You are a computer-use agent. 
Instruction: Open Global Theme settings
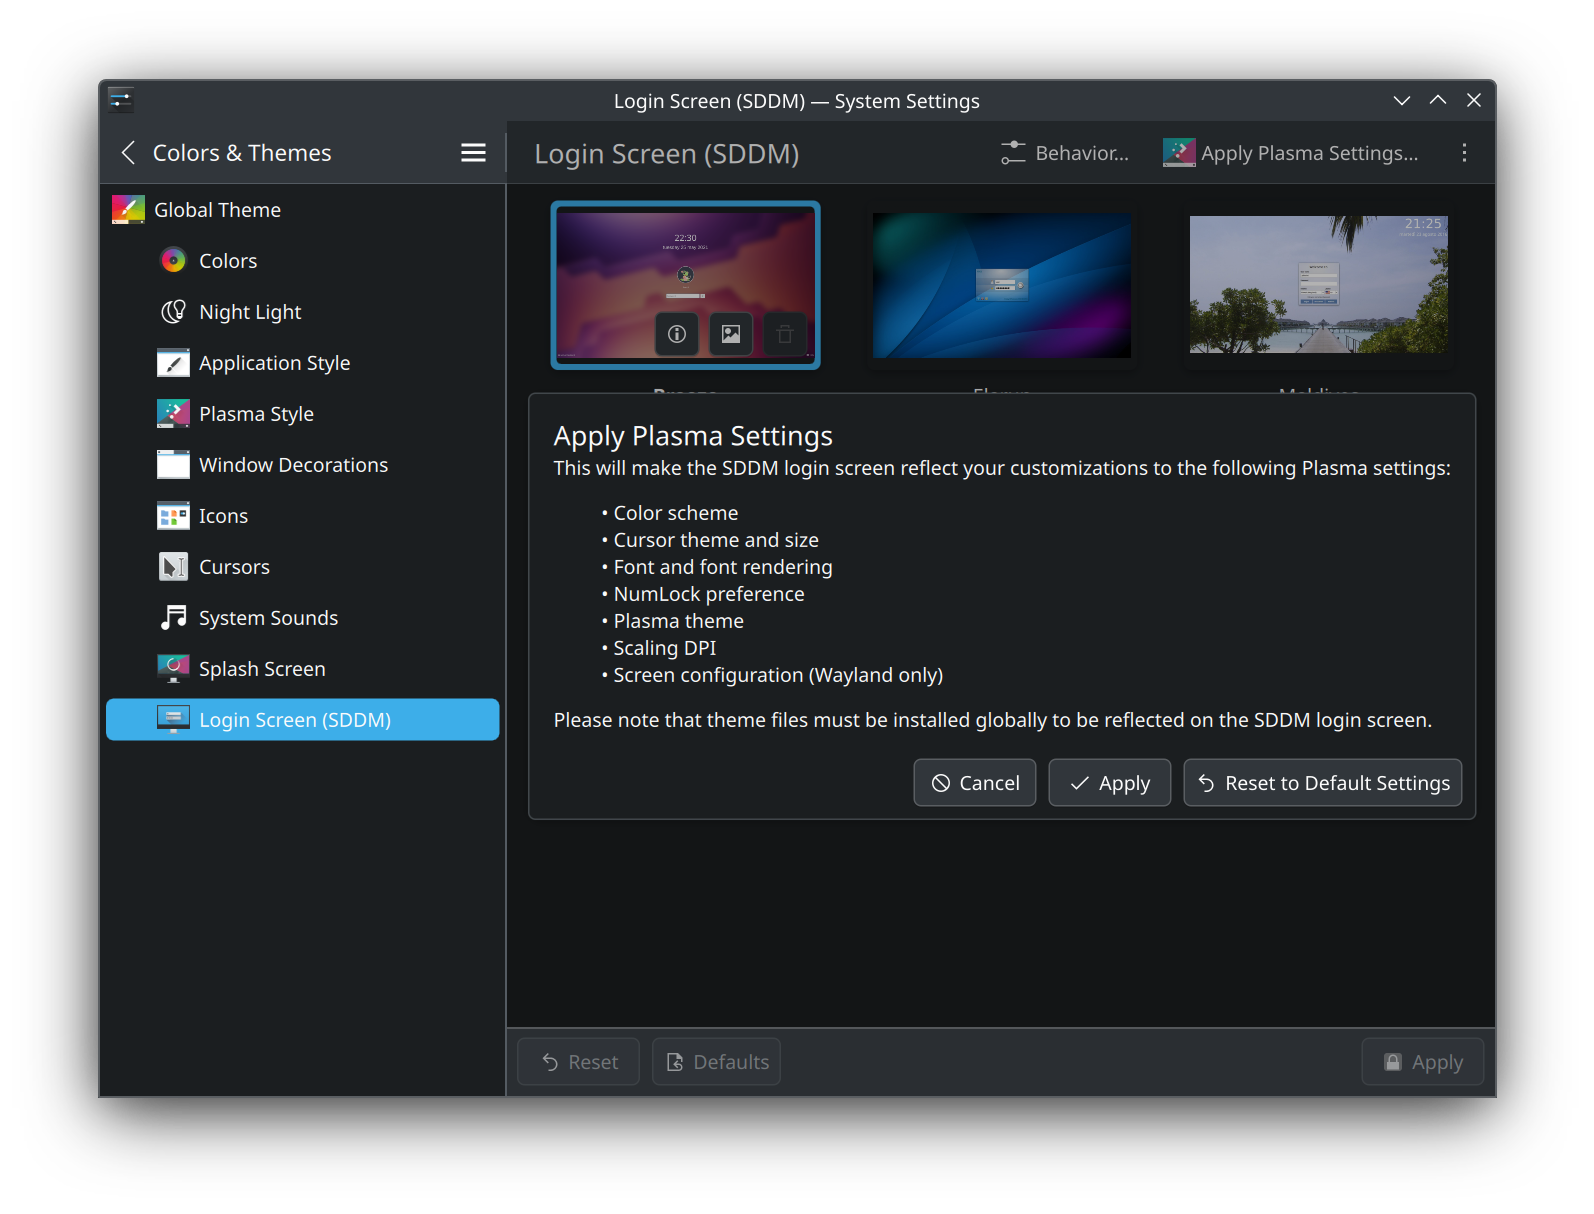click(x=302, y=210)
